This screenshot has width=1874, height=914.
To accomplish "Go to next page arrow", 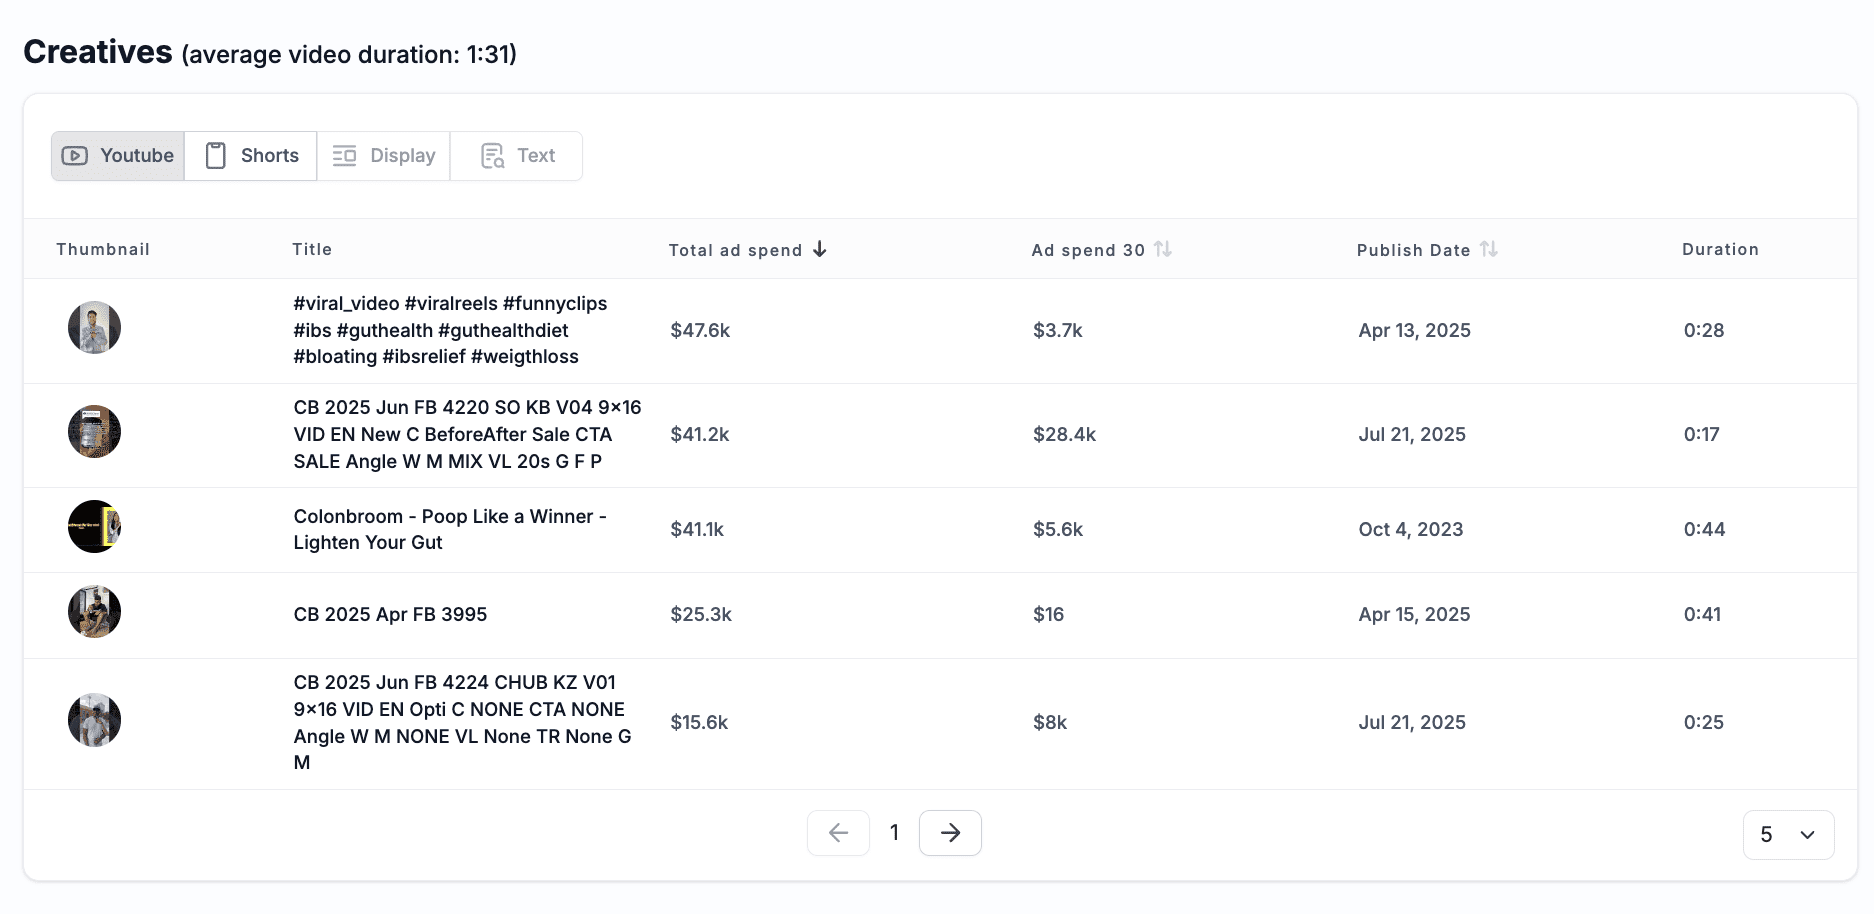I will (950, 833).
